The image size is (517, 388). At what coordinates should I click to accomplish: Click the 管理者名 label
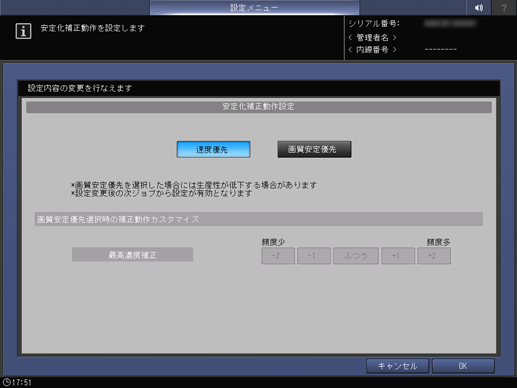372,37
